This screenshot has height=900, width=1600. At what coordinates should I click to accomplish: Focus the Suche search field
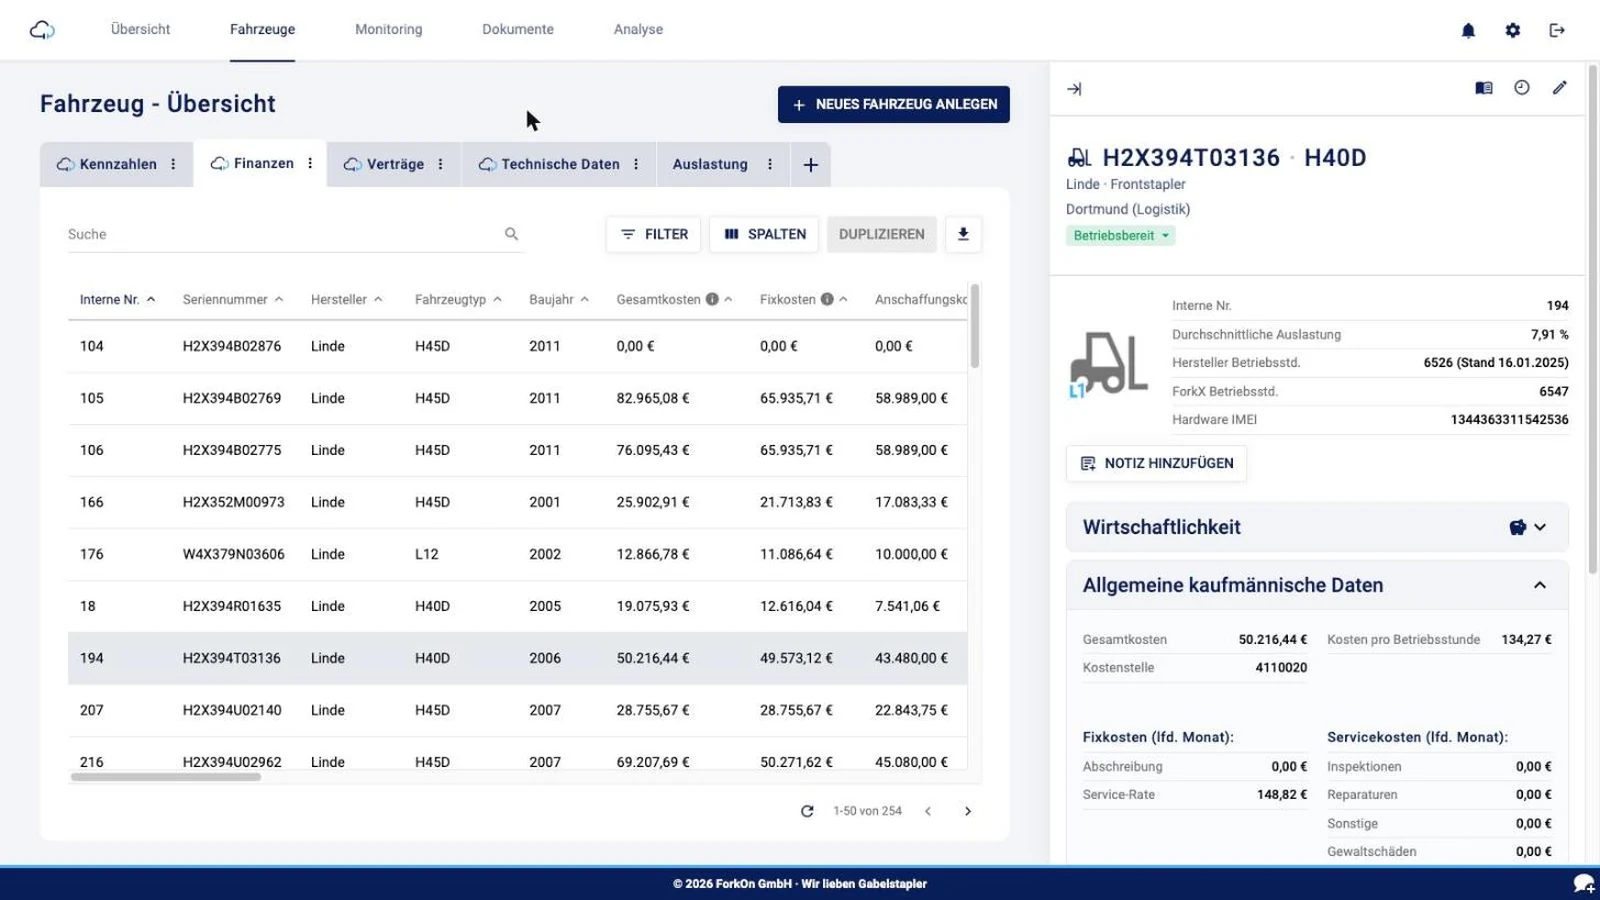(285, 234)
